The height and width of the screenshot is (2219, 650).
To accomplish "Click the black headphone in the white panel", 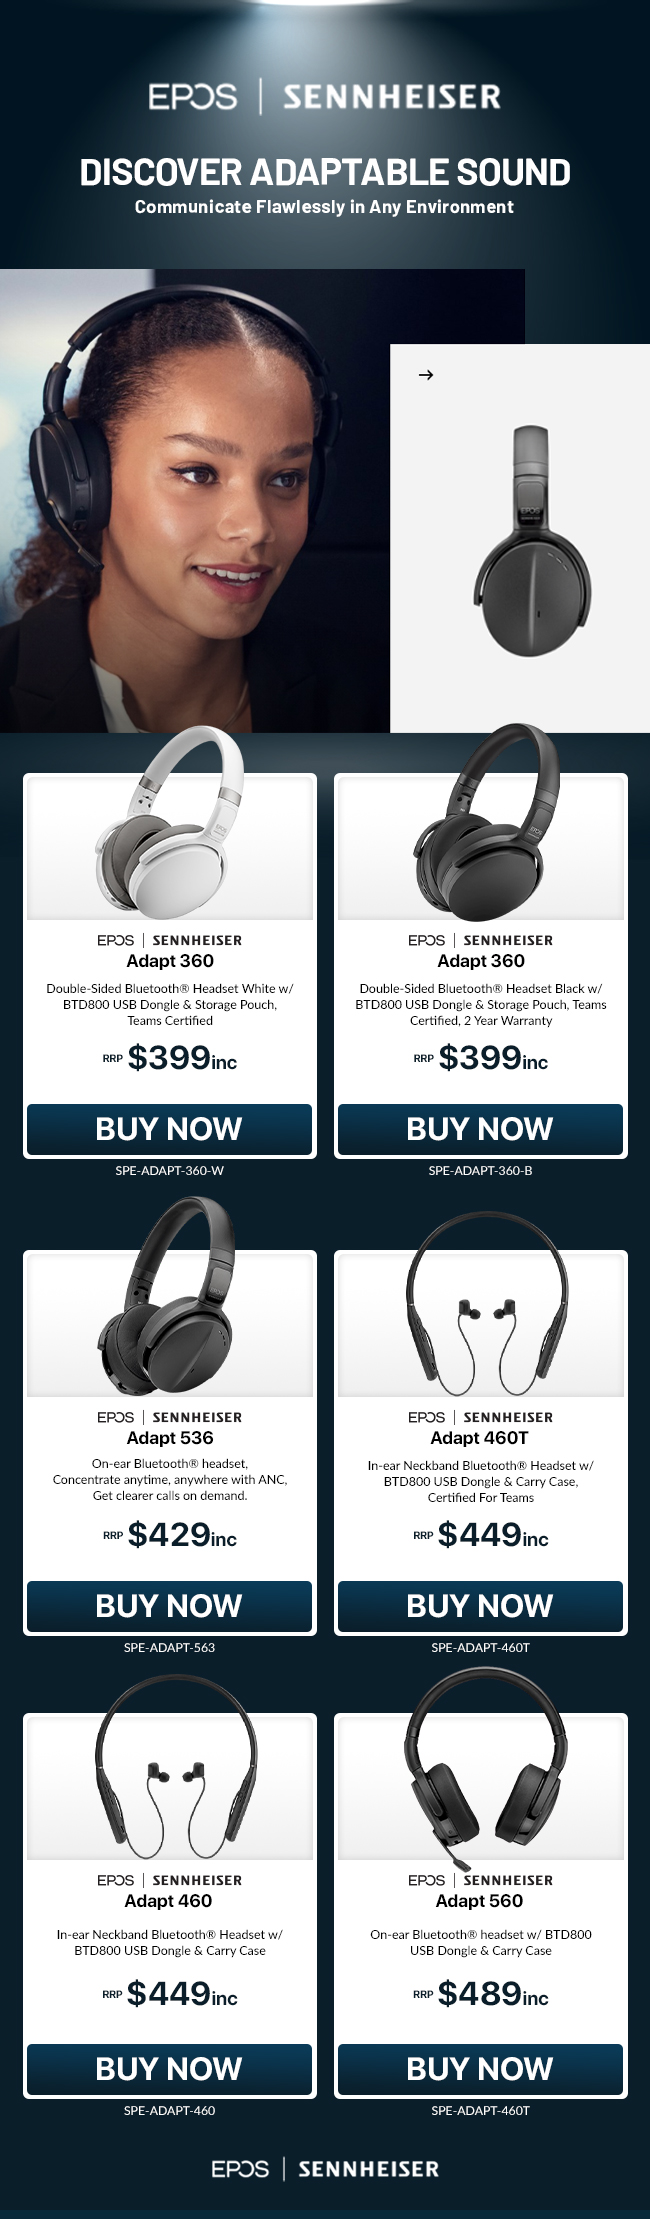I will [x=520, y=541].
